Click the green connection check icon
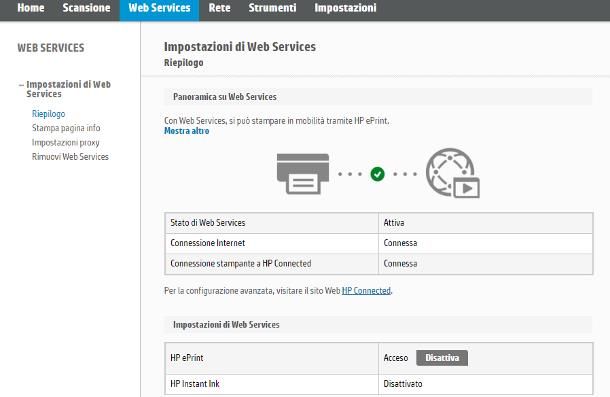This screenshot has height=397, width=610. (x=377, y=174)
